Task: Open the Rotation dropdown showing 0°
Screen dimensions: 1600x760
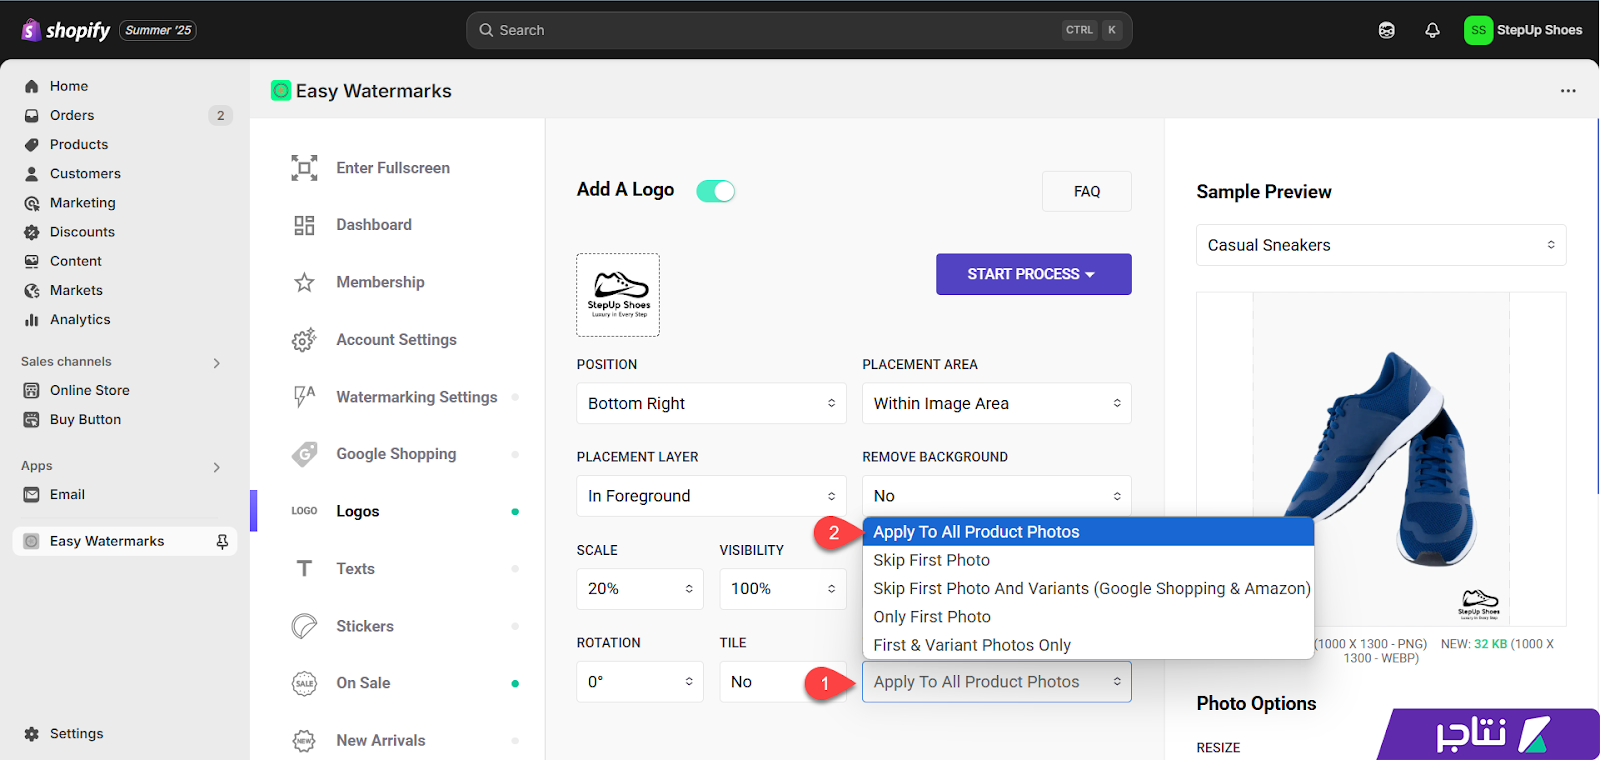Action: 640,682
